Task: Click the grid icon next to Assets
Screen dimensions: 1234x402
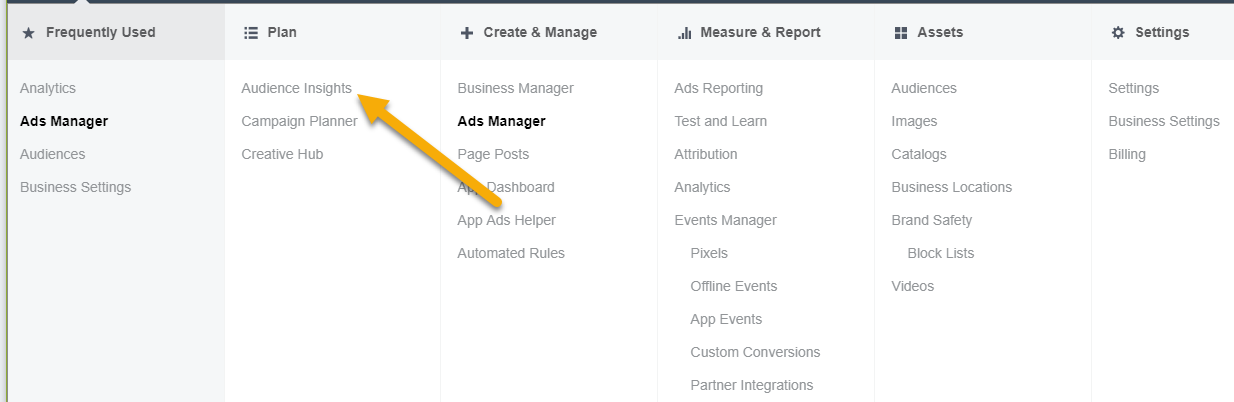Action: 901,33
